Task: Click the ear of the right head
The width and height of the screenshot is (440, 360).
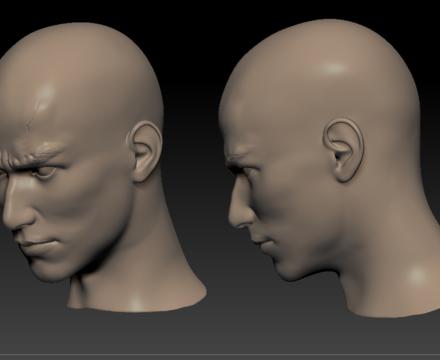Action: (343, 150)
